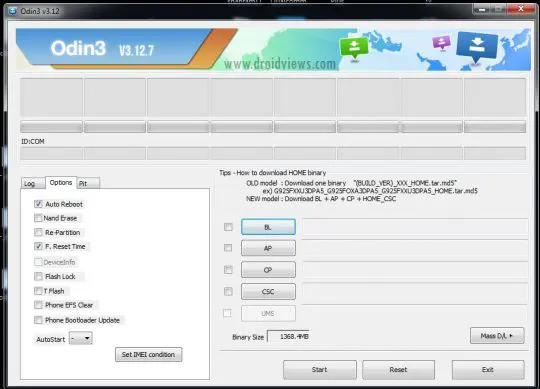The image size is (540, 389).
Task: Click the 'Tips - How to download HOME binary' text
Action: click(273, 173)
